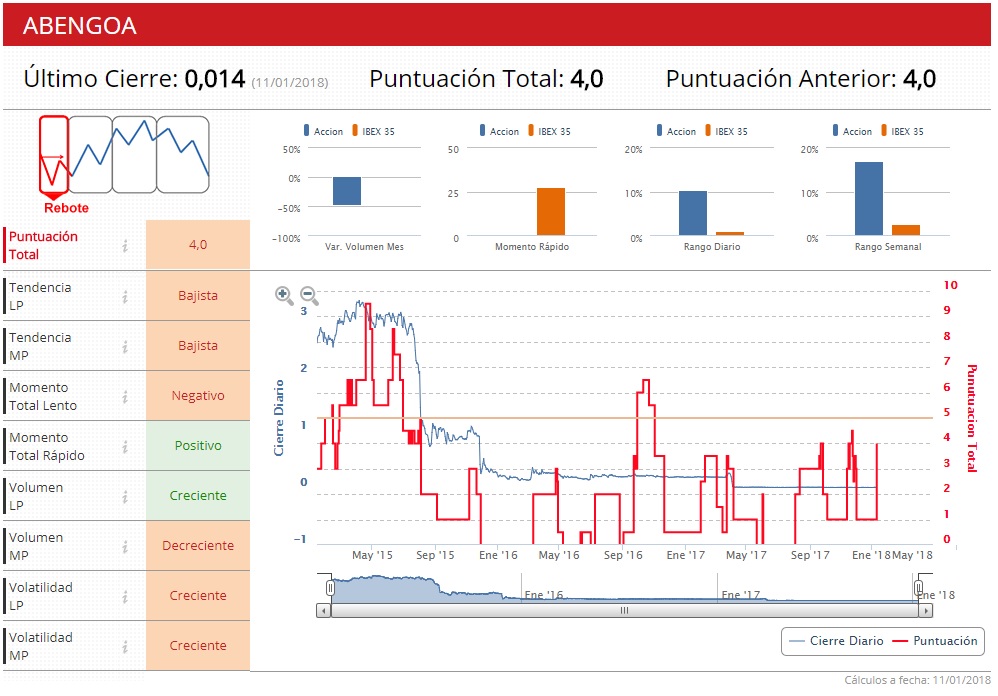Screen dimensions: 998x696
Task: Click left range handle of the navigator
Action: [330, 588]
